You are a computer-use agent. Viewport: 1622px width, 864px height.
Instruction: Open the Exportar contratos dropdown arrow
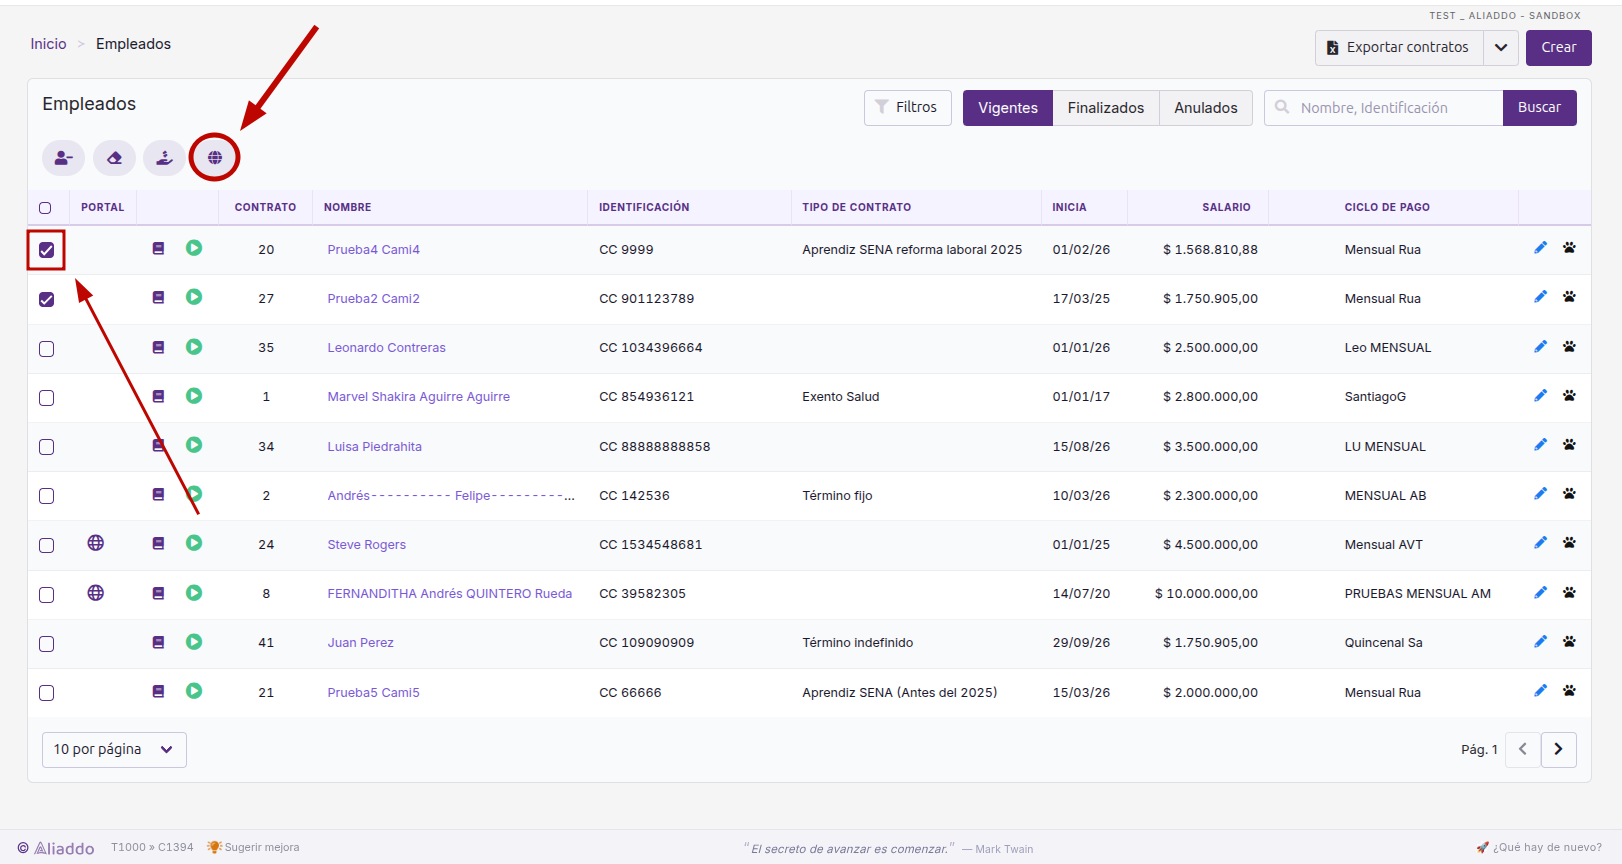coord(1501,48)
